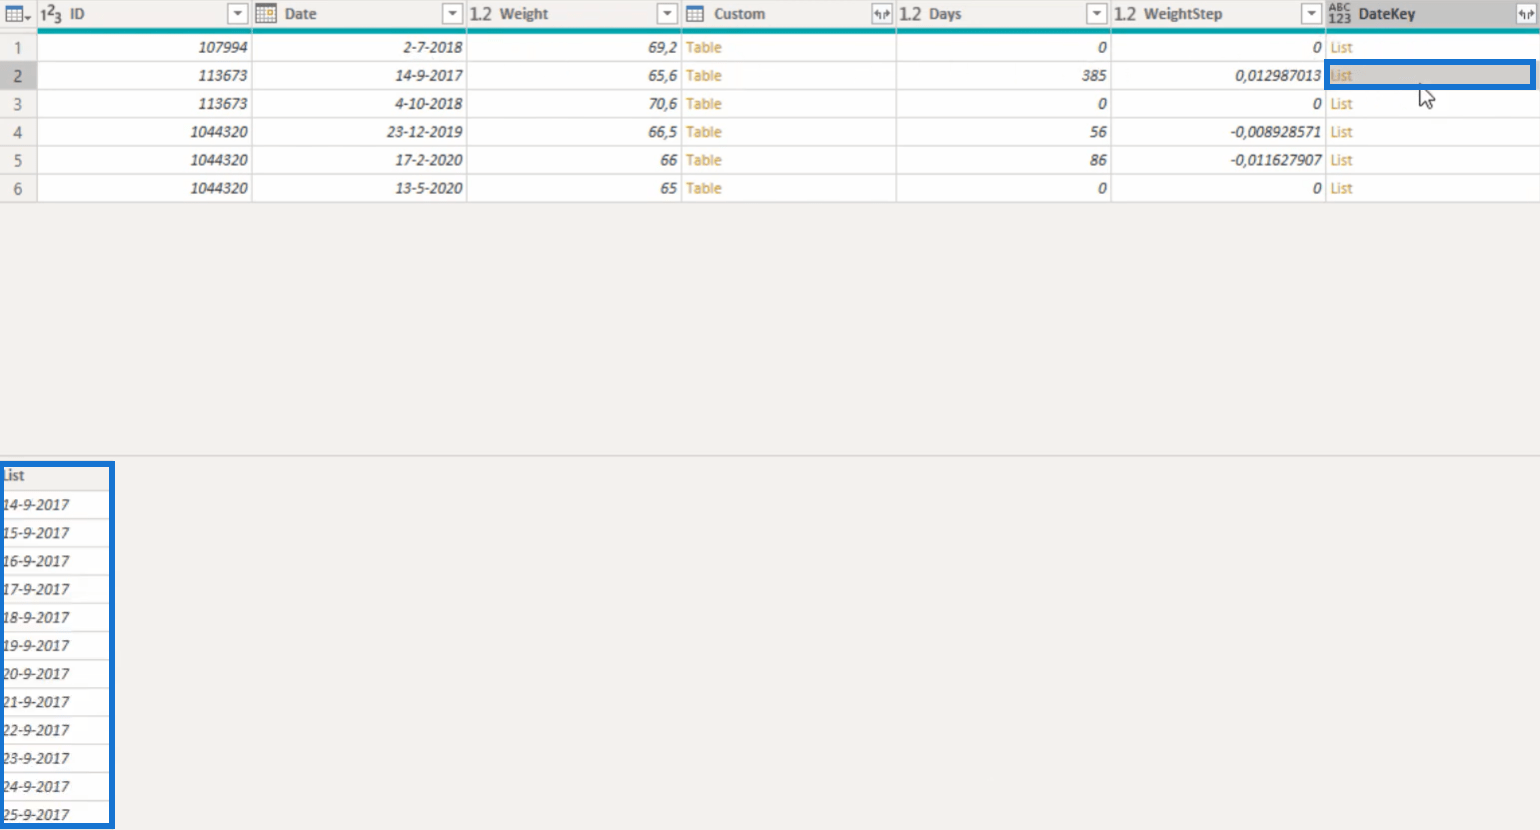Select row number 3
The image size is (1540, 830).
[x=18, y=104]
